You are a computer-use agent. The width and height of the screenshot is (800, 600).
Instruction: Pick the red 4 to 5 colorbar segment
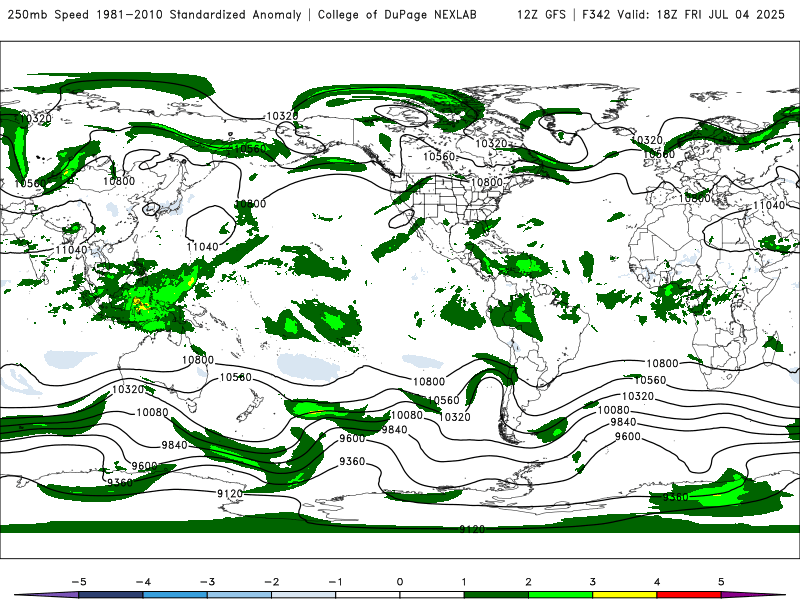click(x=689, y=595)
